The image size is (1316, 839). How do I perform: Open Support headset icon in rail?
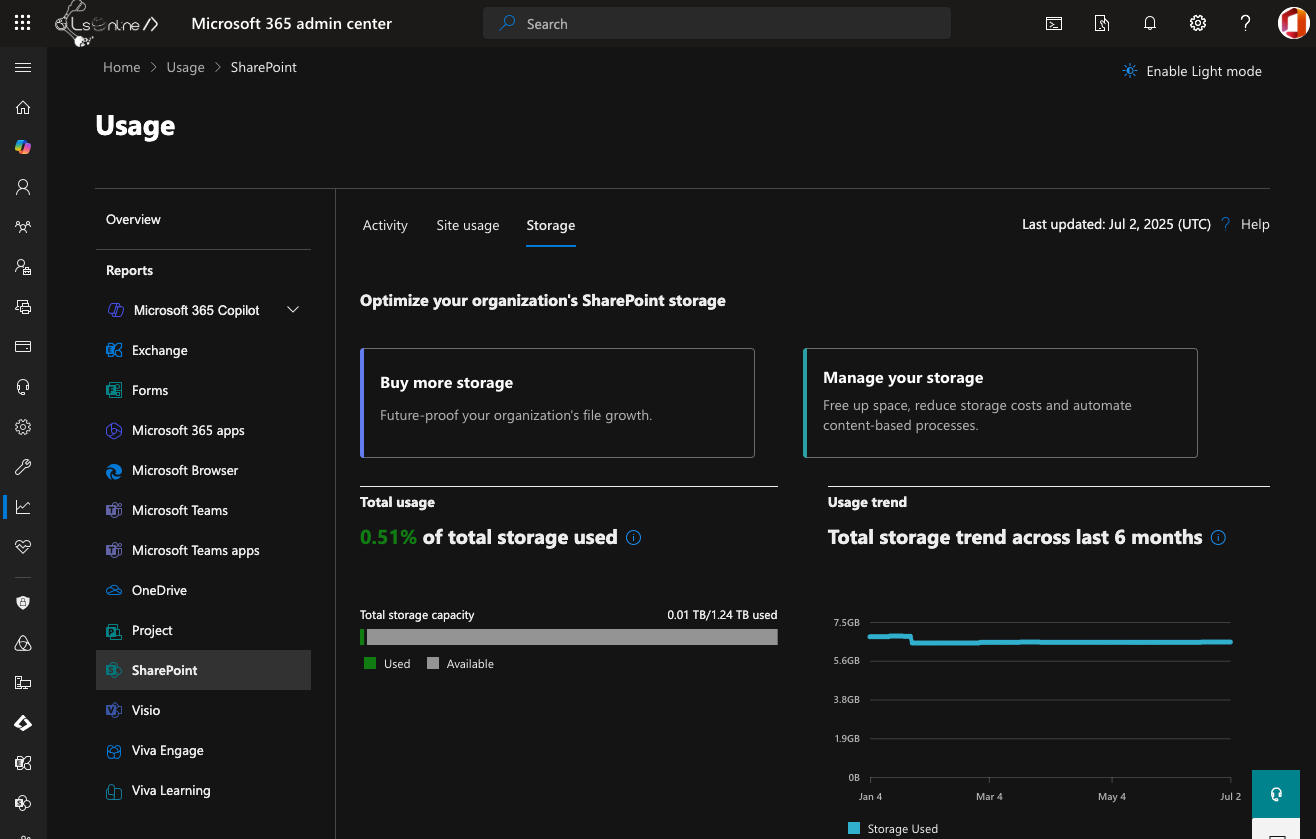click(x=23, y=387)
